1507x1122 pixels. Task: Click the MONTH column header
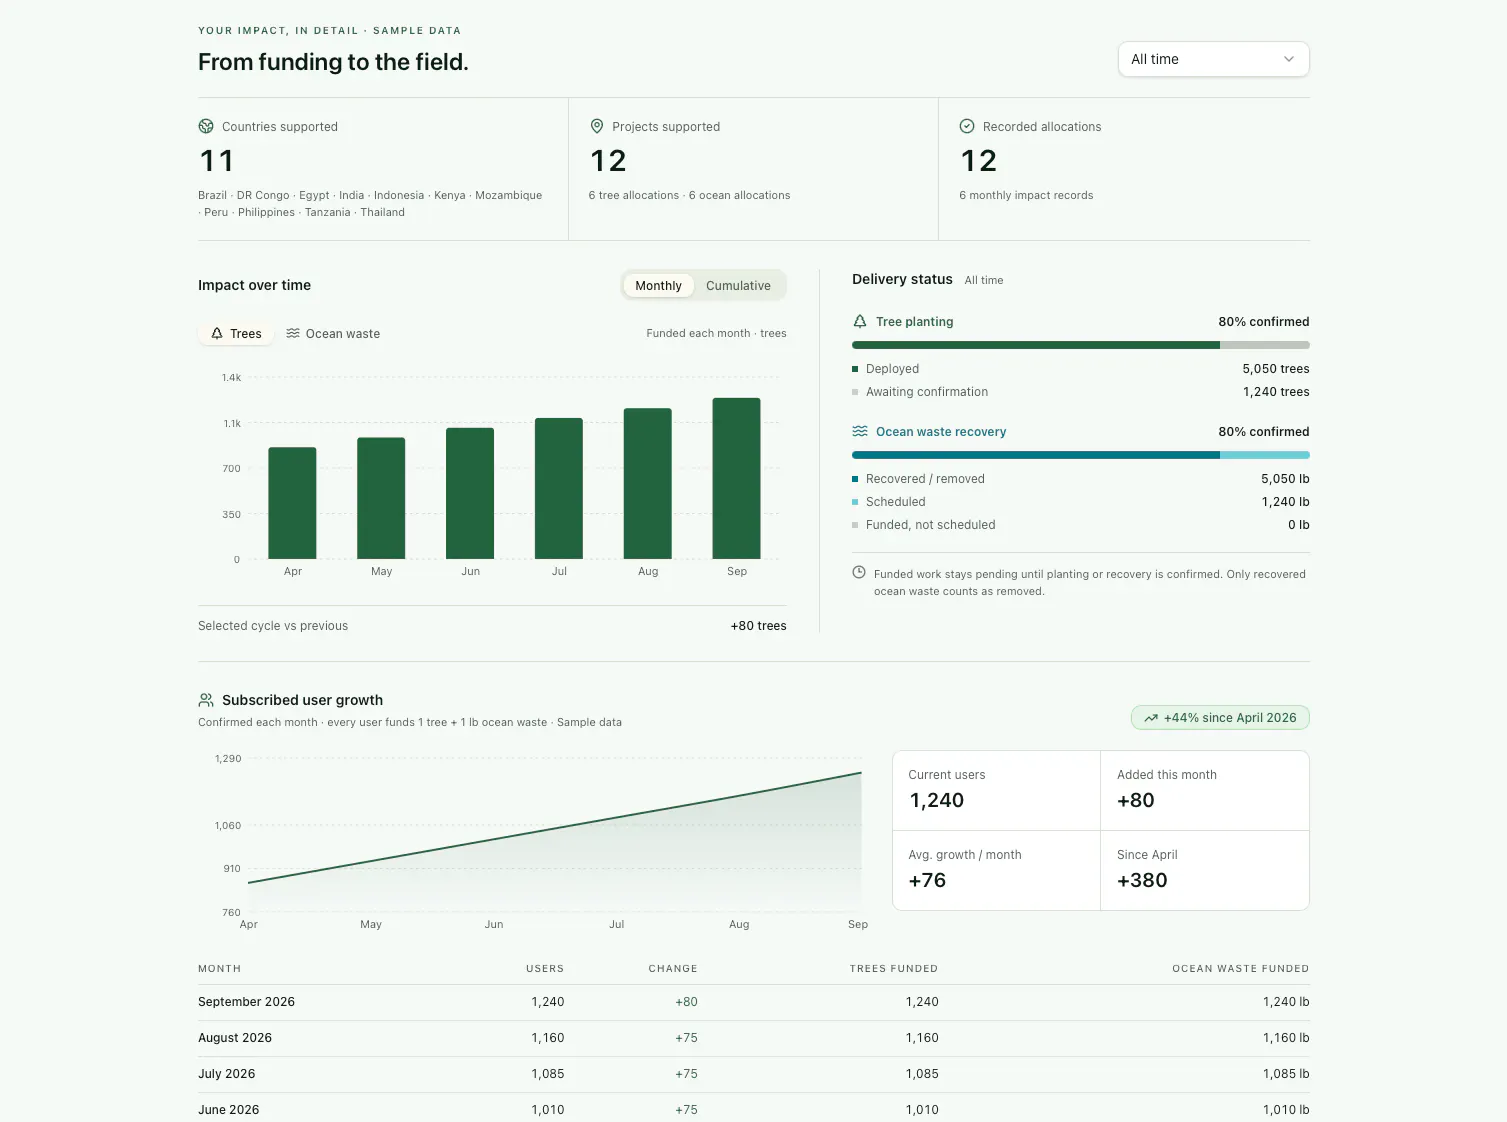pyautogui.click(x=219, y=969)
